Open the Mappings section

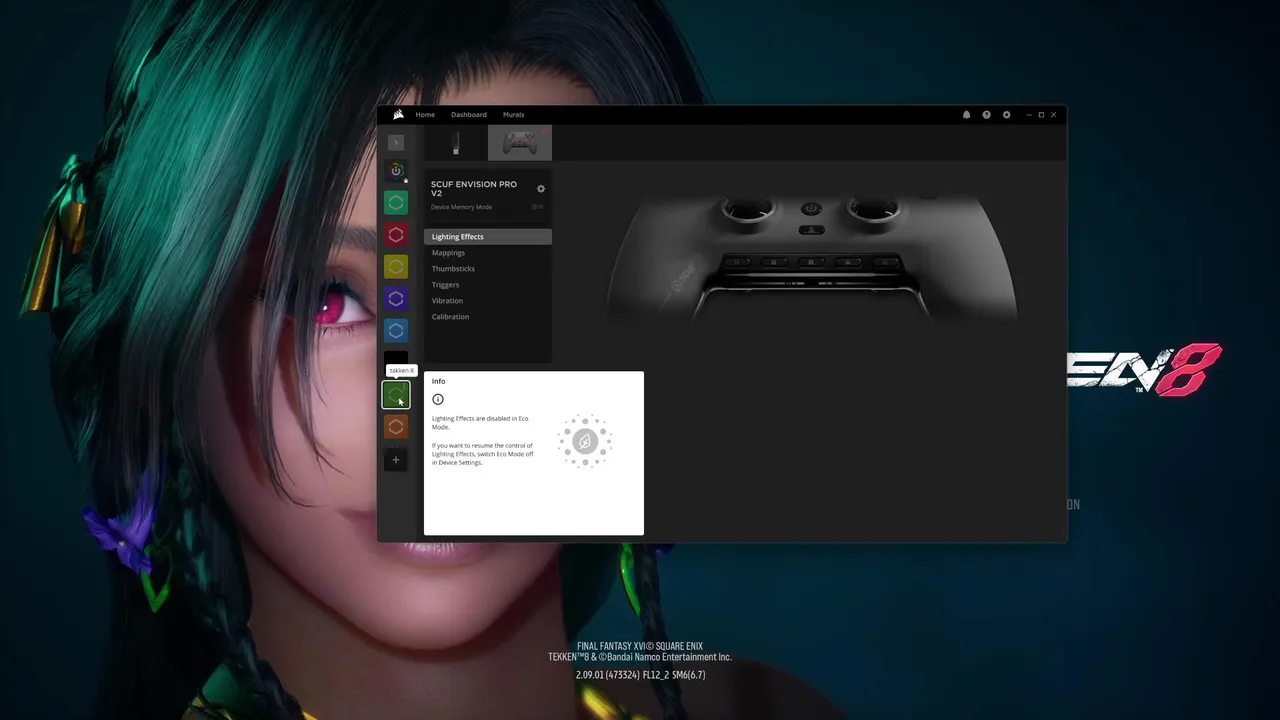point(488,253)
